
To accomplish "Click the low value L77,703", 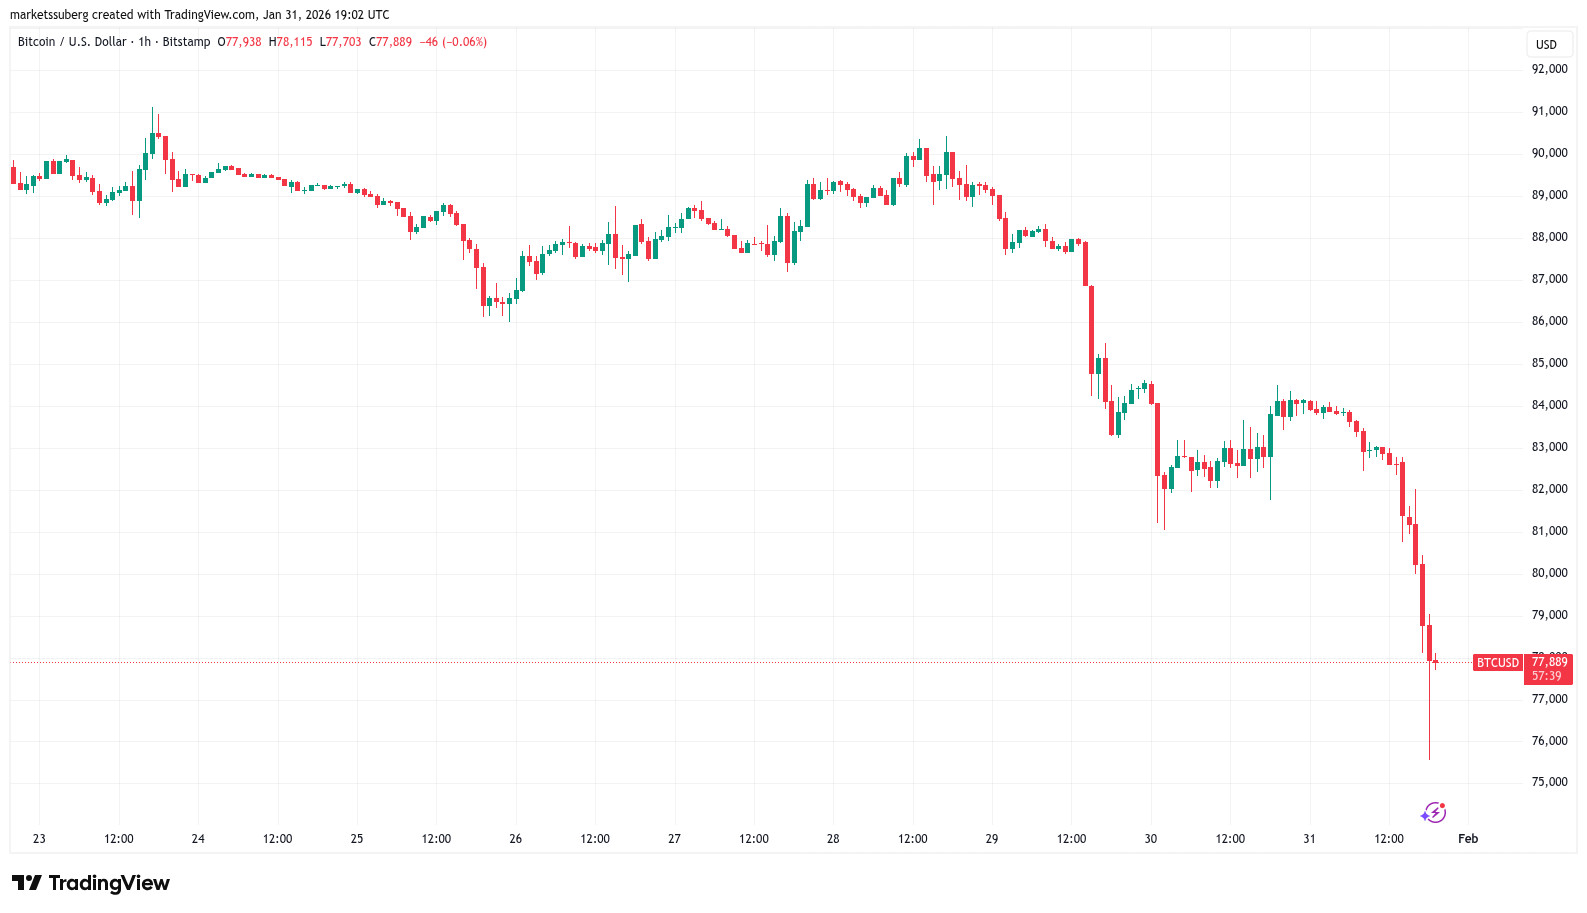I will [340, 42].
